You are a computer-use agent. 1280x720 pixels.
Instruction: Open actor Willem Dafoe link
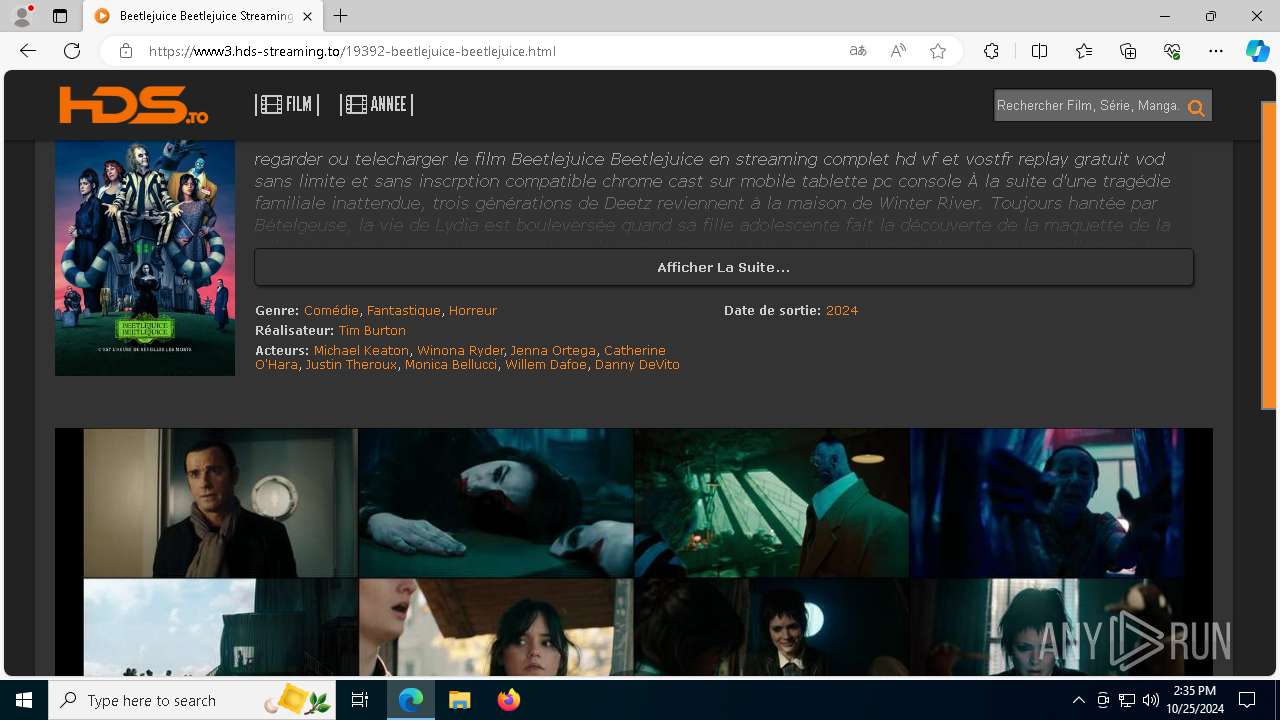[546, 365]
